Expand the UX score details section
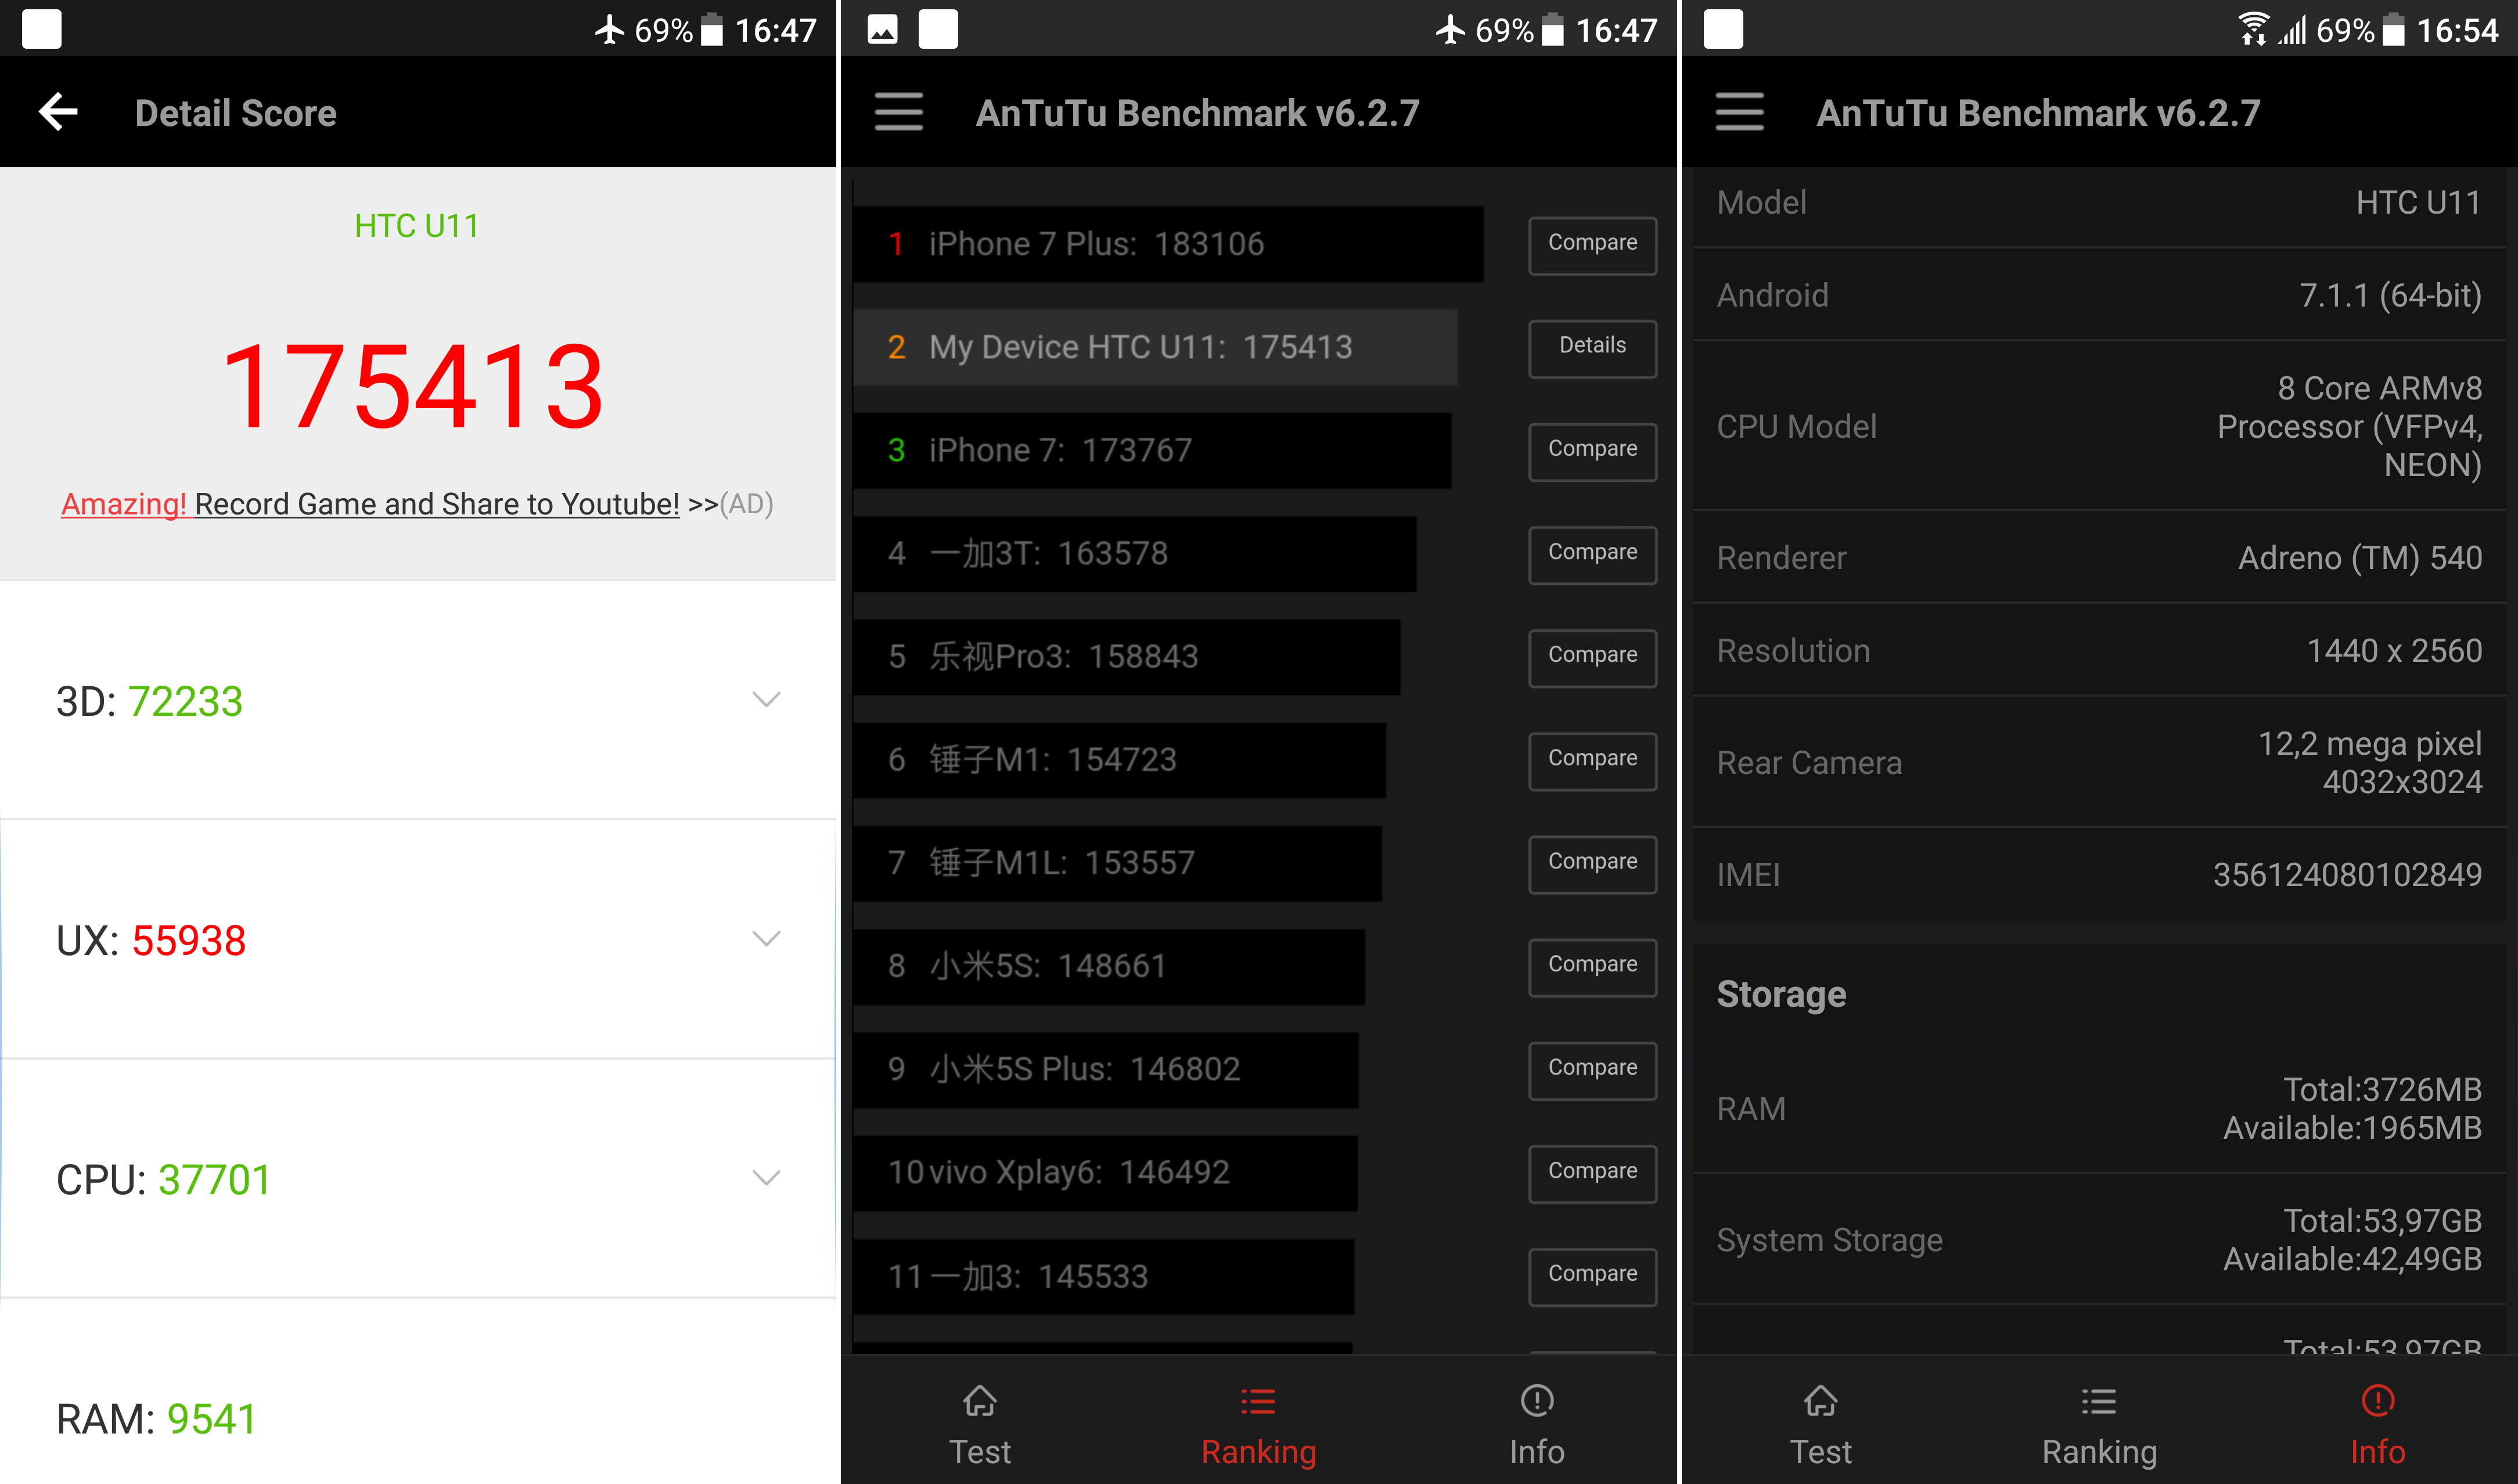Screen dimensions: 2518x1484 [x=769, y=936]
